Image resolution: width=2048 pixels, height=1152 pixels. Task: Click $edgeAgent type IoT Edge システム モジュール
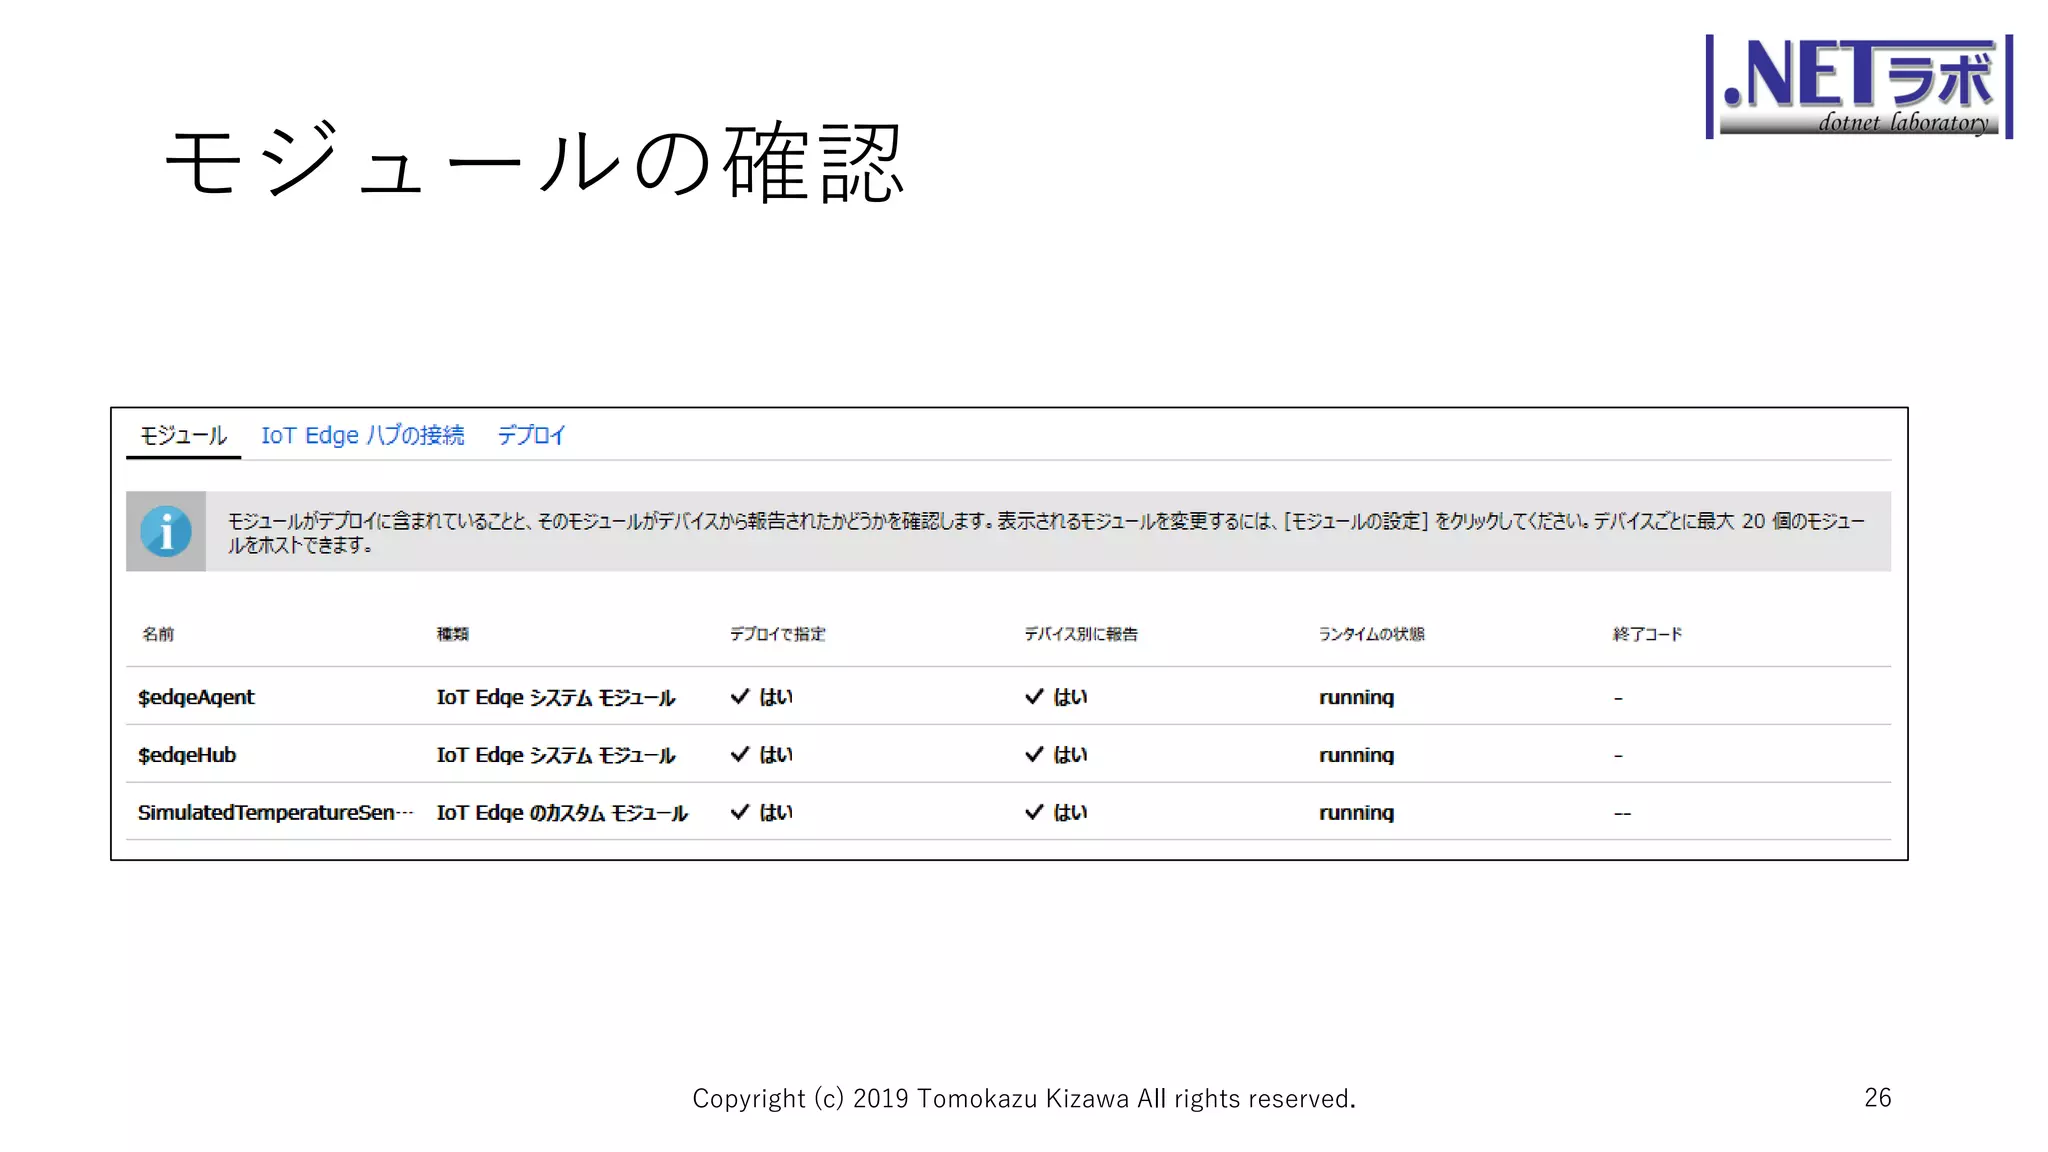click(556, 697)
